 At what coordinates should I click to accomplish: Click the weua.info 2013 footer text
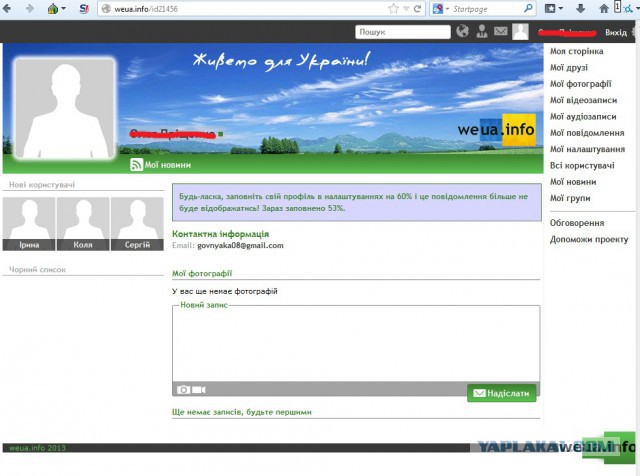(37, 448)
